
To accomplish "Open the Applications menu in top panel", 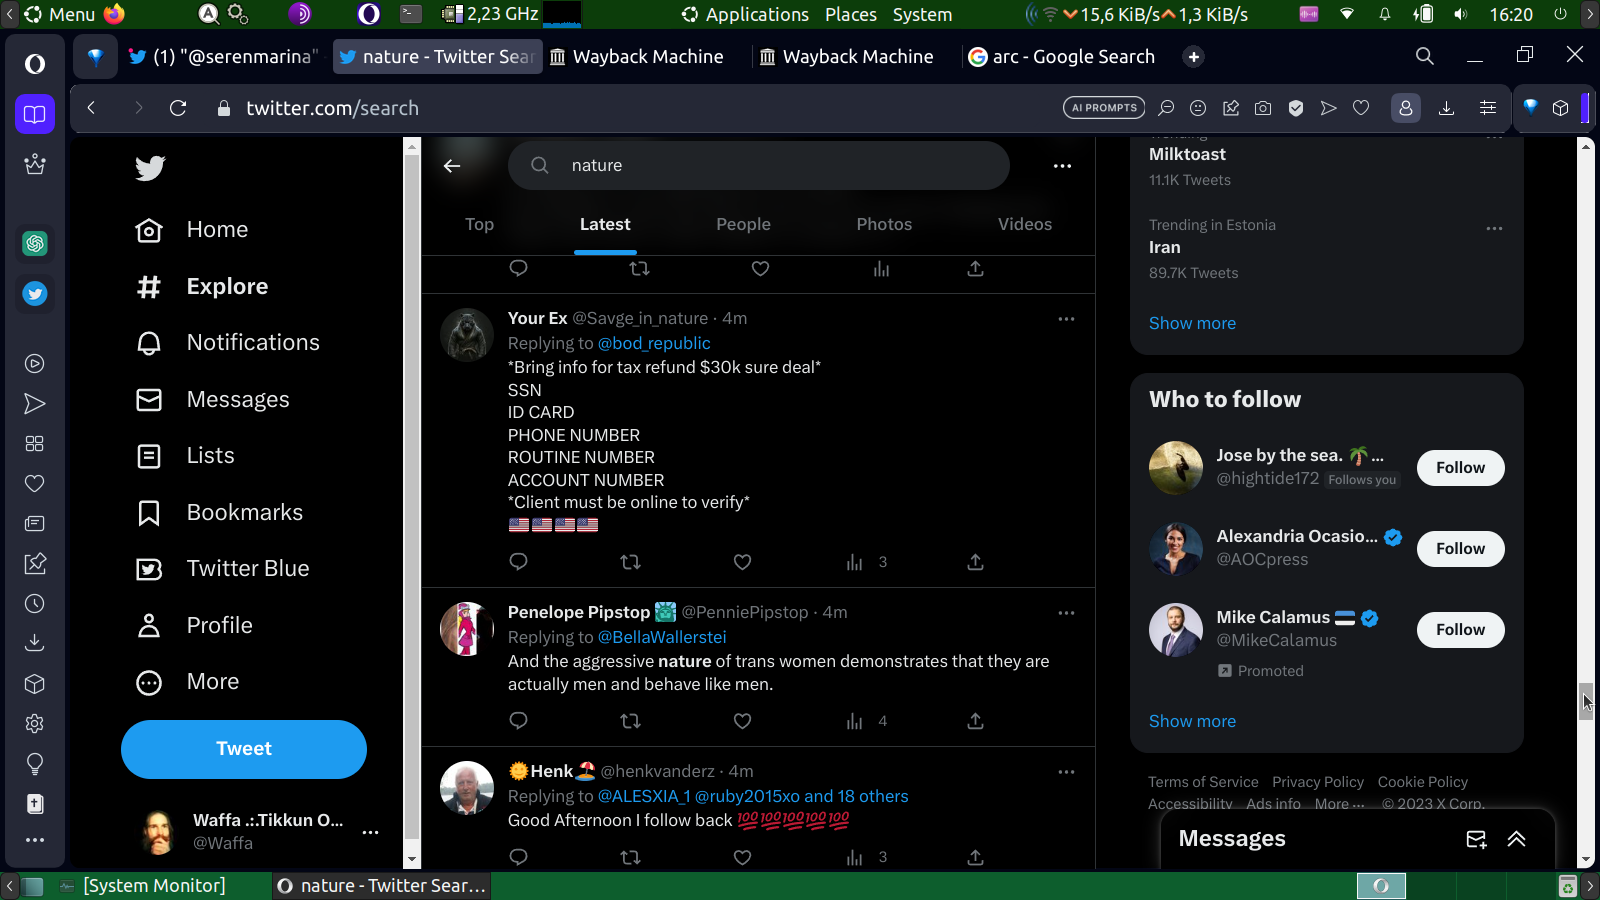I will pyautogui.click(x=745, y=15).
